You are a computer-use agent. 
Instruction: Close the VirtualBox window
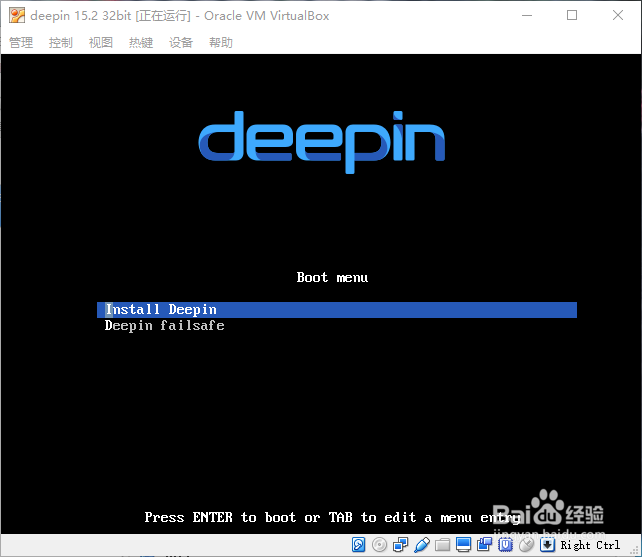pyautogui.click(x=618, y=16)
